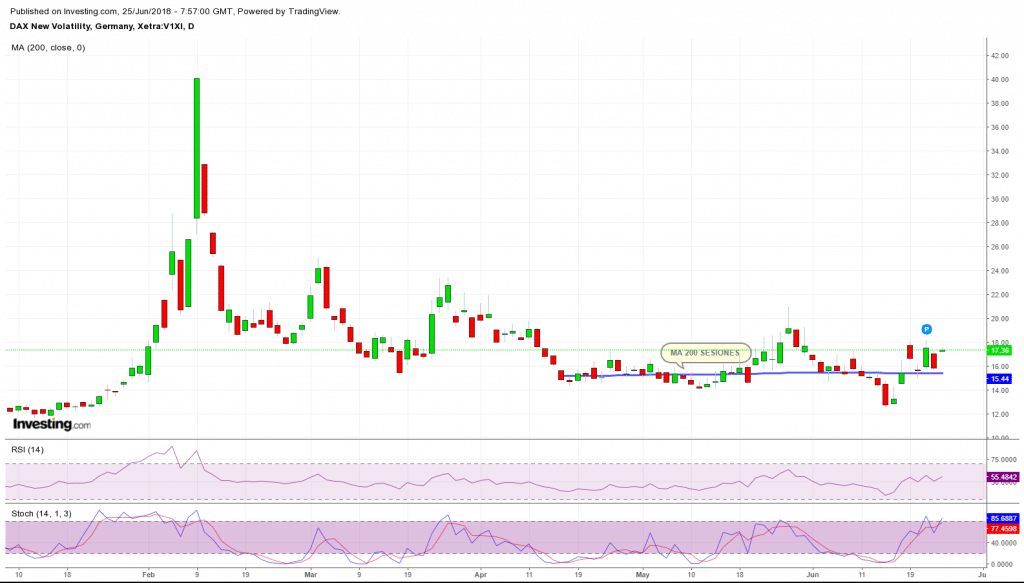Select the Feb label on the date axis
Image resolution: width=1024 pixels, height=583 pixels.
tap(148, 576)
